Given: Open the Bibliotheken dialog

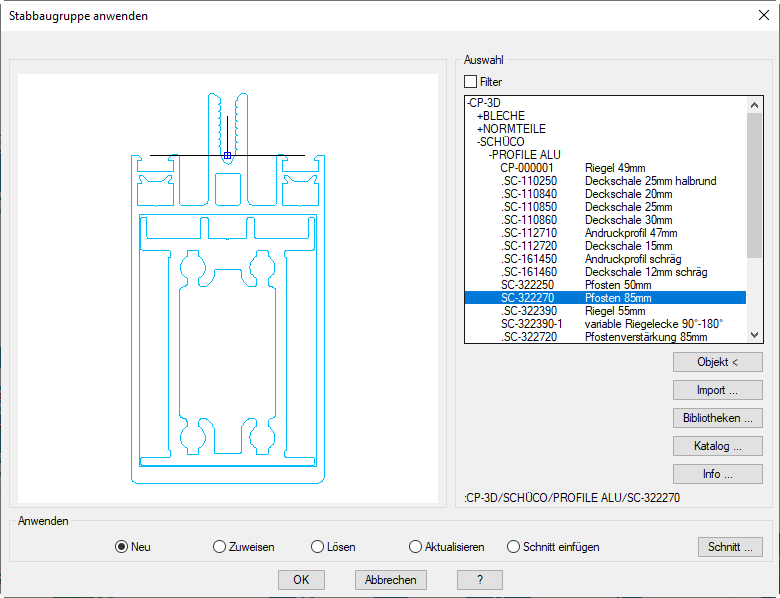Looking at the screenshot, I should click(717, 418).
